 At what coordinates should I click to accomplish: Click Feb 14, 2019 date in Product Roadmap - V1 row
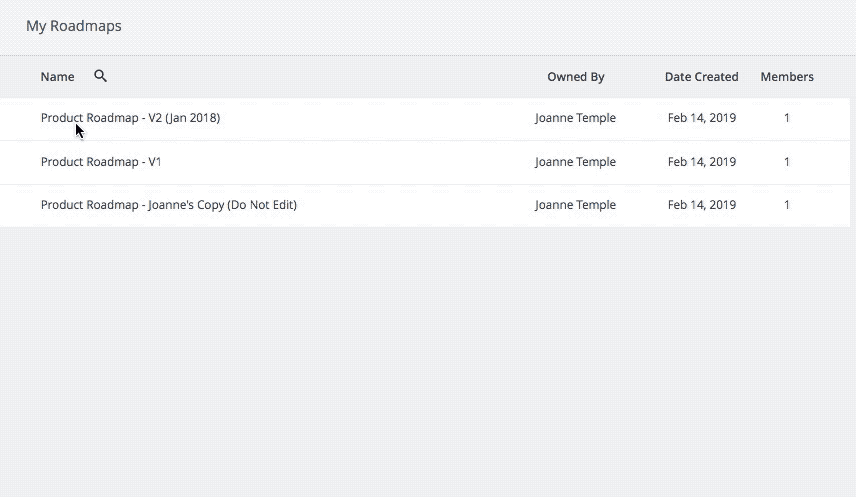click(701, 162)
